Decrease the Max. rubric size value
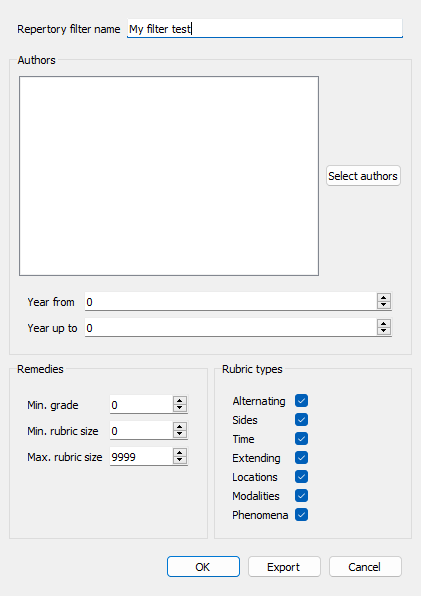Viewport: 421px width, 596px height. [180, 460]
